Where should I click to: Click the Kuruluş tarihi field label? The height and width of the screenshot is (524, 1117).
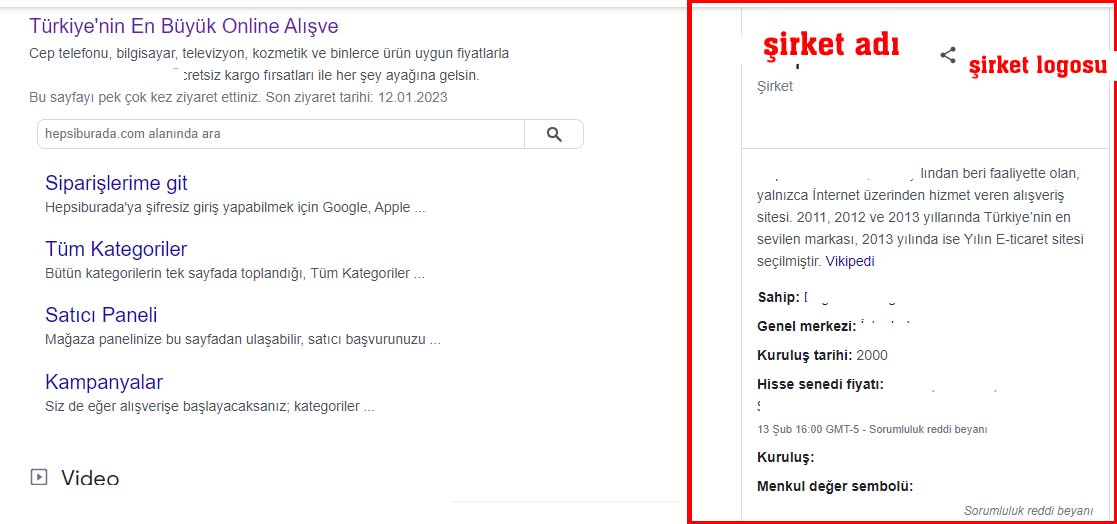click(x=805, y=355)
